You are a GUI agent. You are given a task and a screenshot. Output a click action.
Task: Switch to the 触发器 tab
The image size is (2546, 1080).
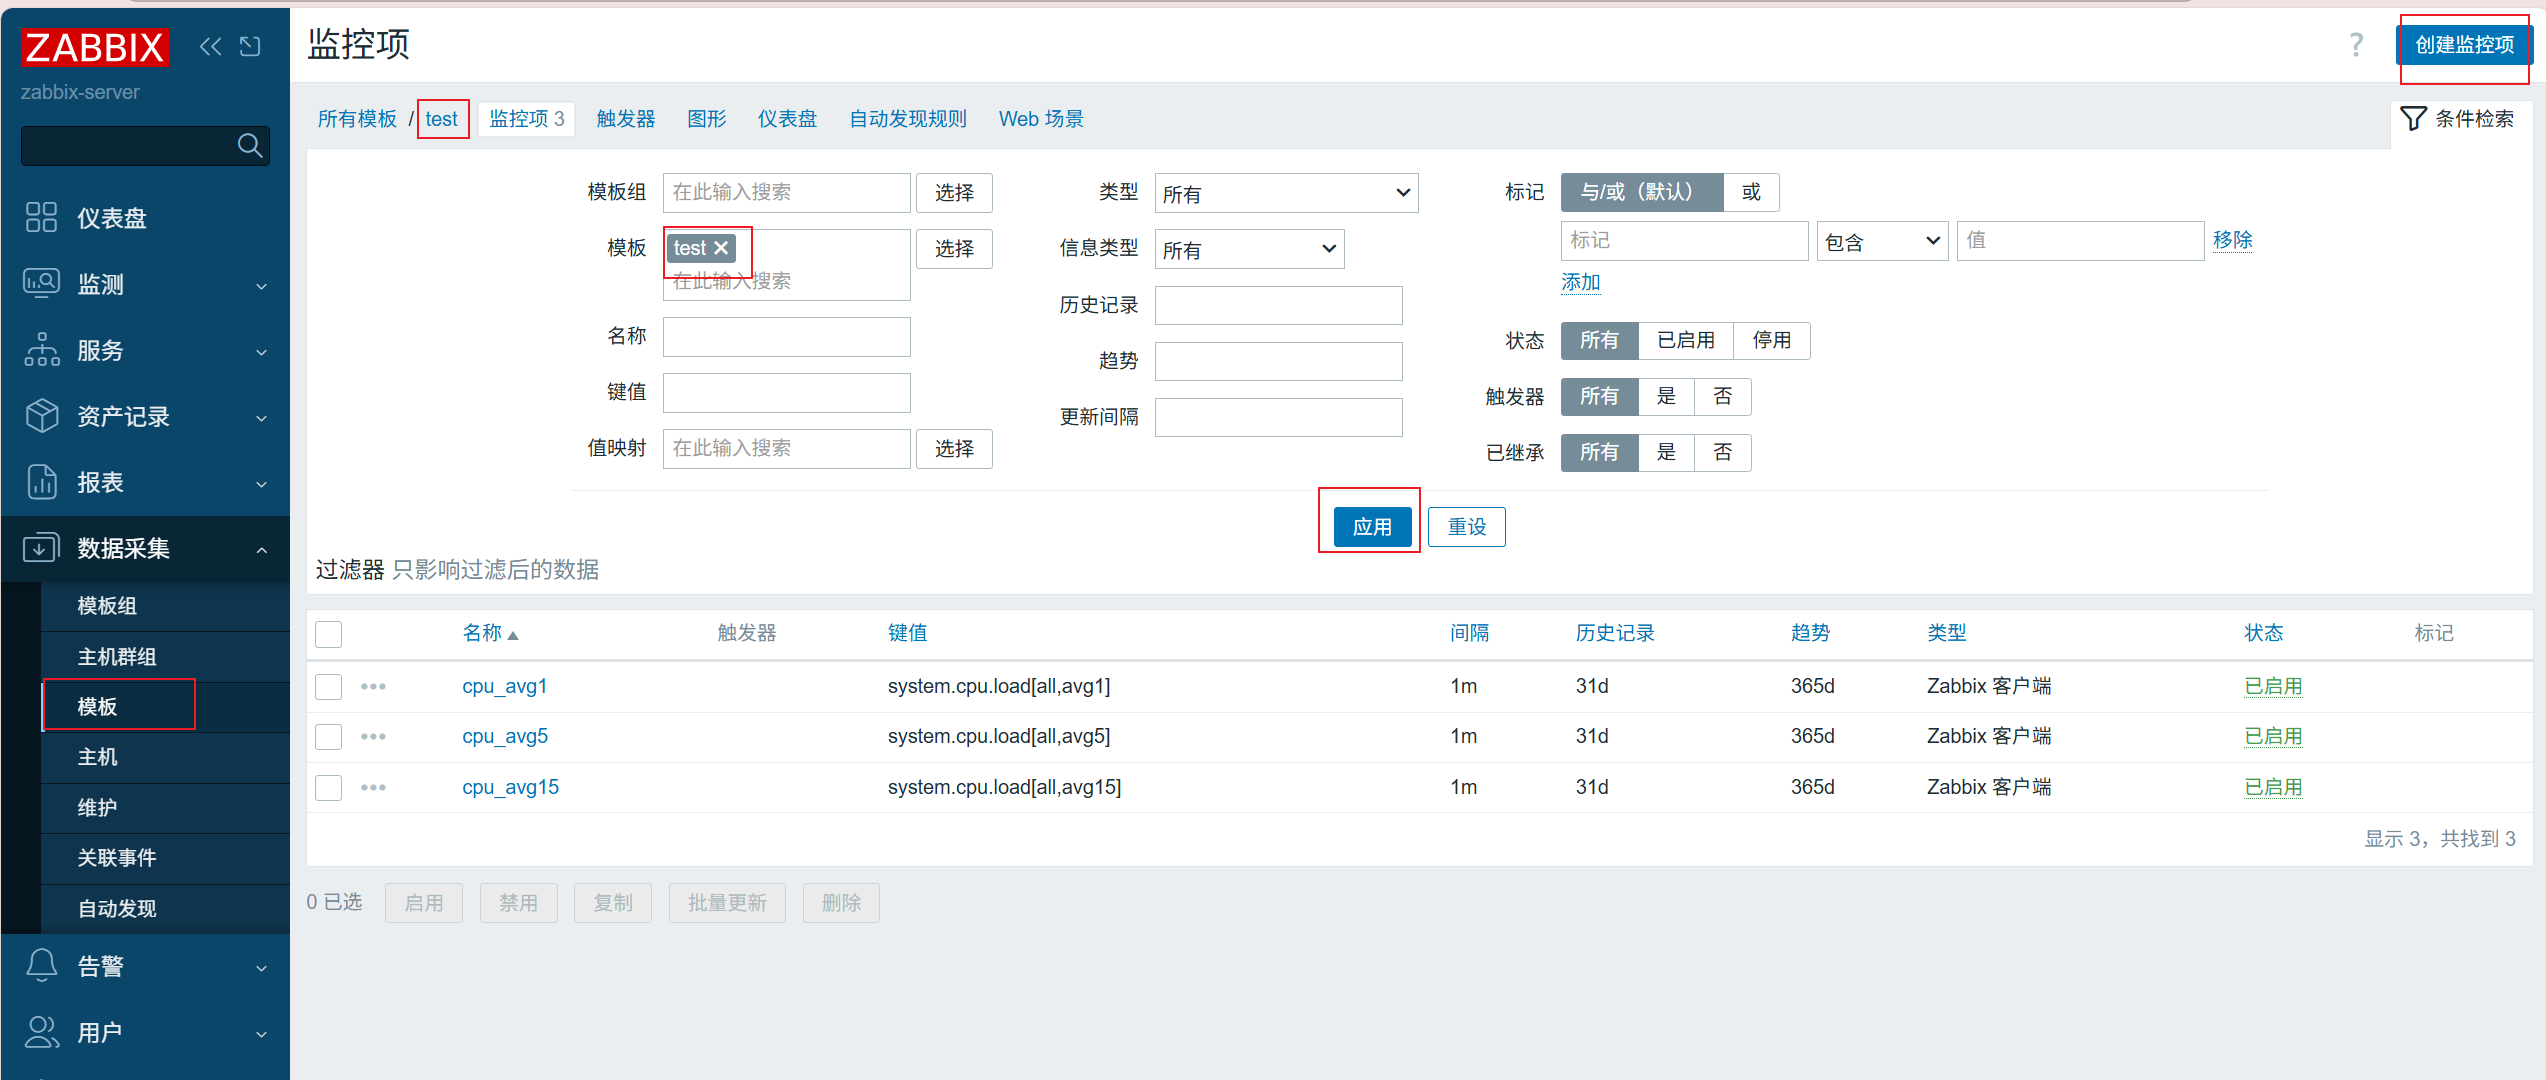click(626, 119)
